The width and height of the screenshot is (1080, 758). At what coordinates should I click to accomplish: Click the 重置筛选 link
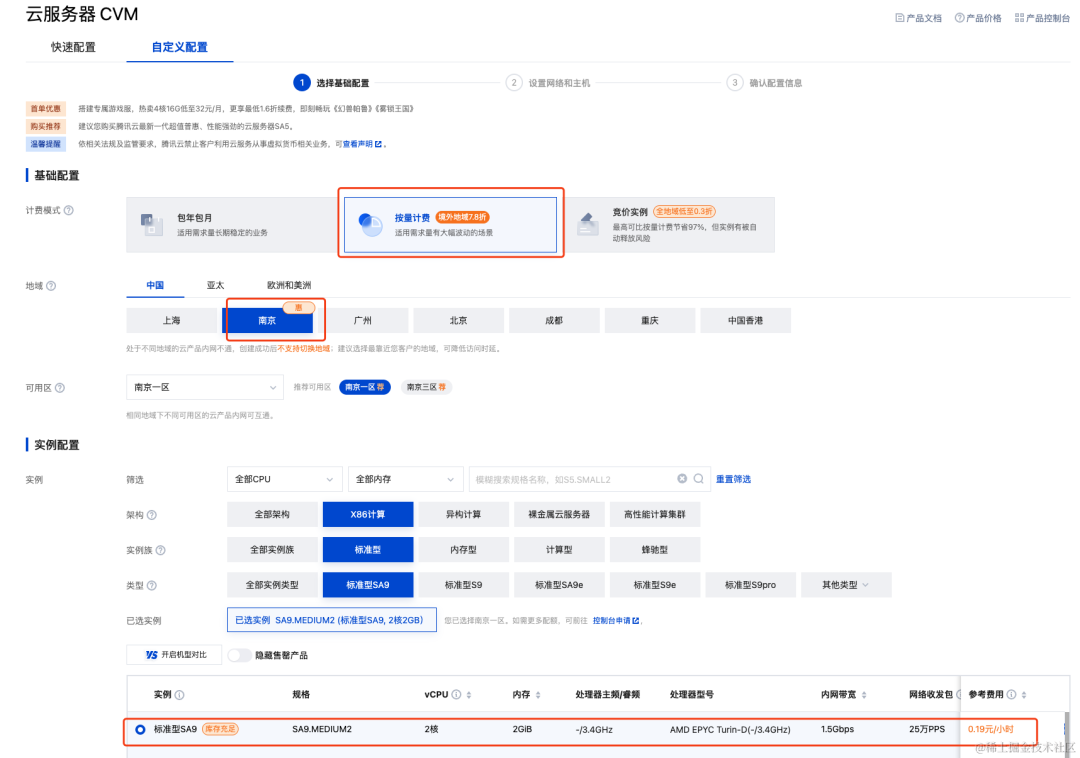coord(733,479)
